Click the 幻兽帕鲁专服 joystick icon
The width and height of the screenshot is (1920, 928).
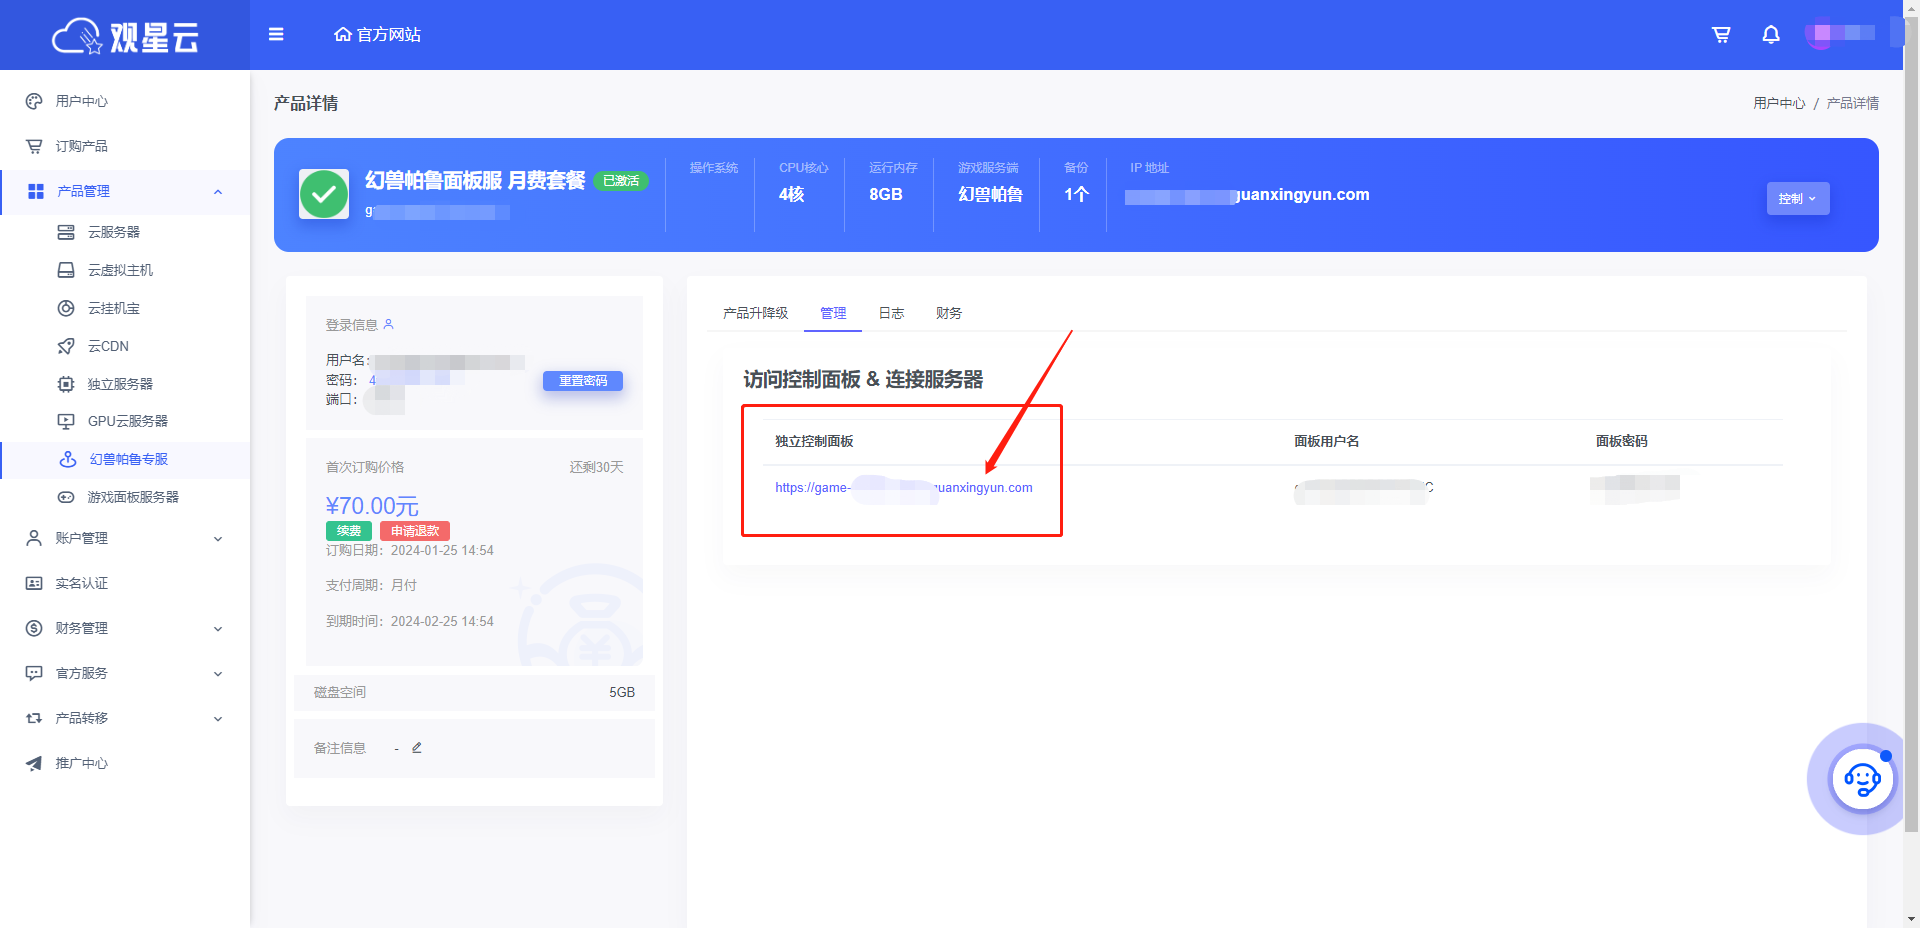tap(68, 459)
